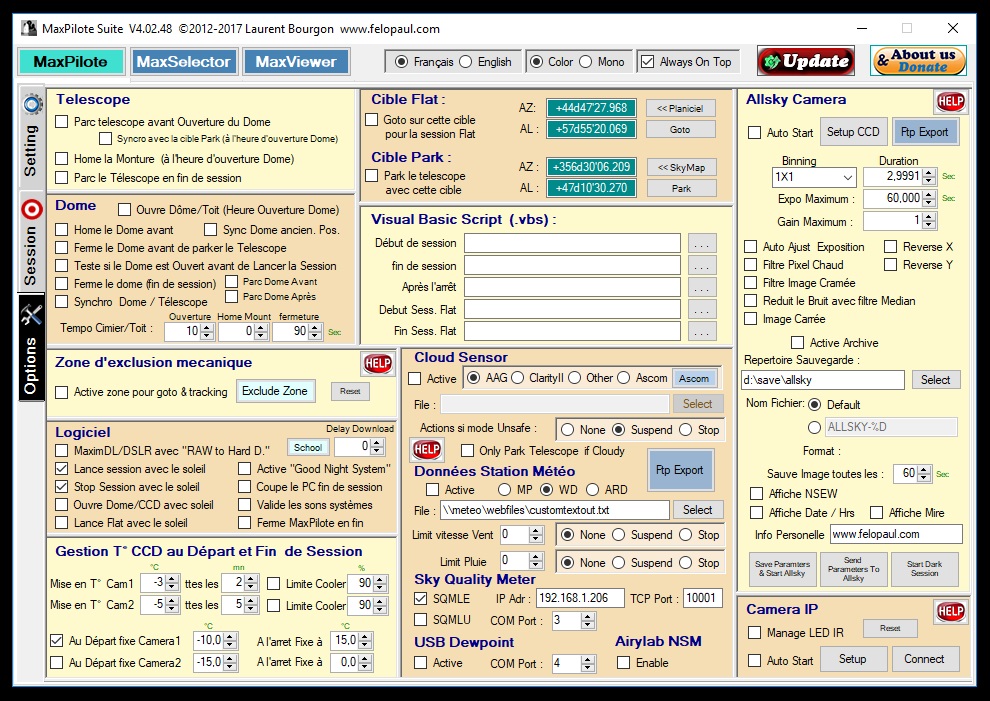
Task: Click the << Planiciel button
Action: pyautogui.click(x=681, y=108)
